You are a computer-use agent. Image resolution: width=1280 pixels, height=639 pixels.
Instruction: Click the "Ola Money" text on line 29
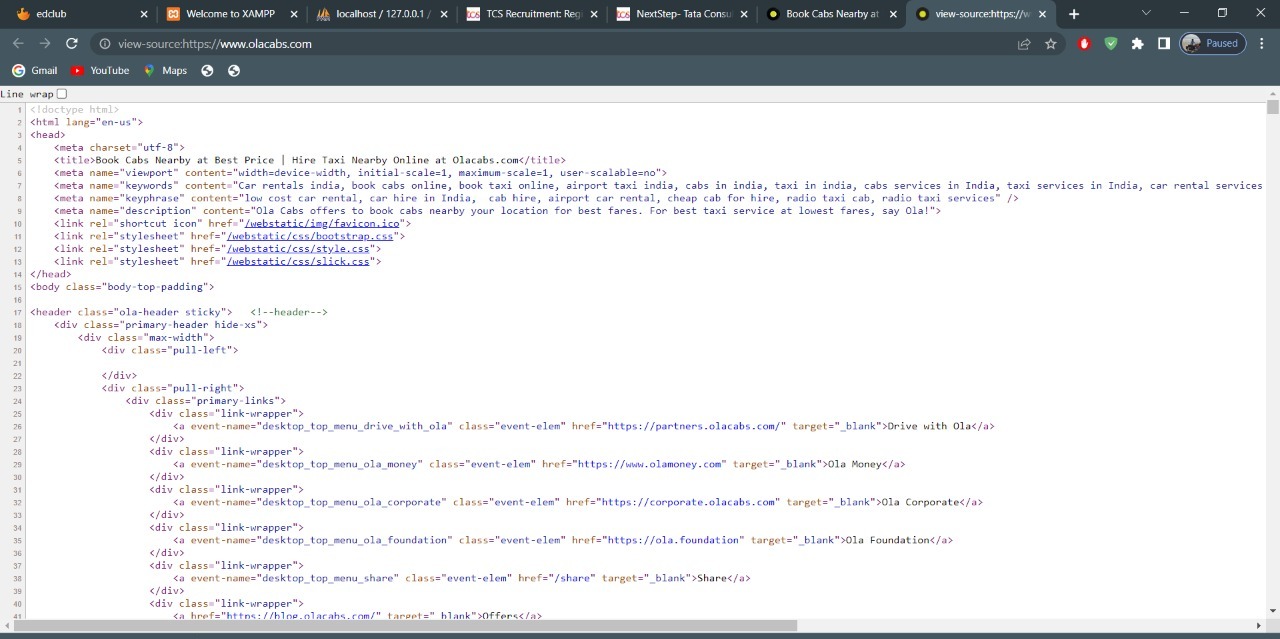tap(852, 464)
